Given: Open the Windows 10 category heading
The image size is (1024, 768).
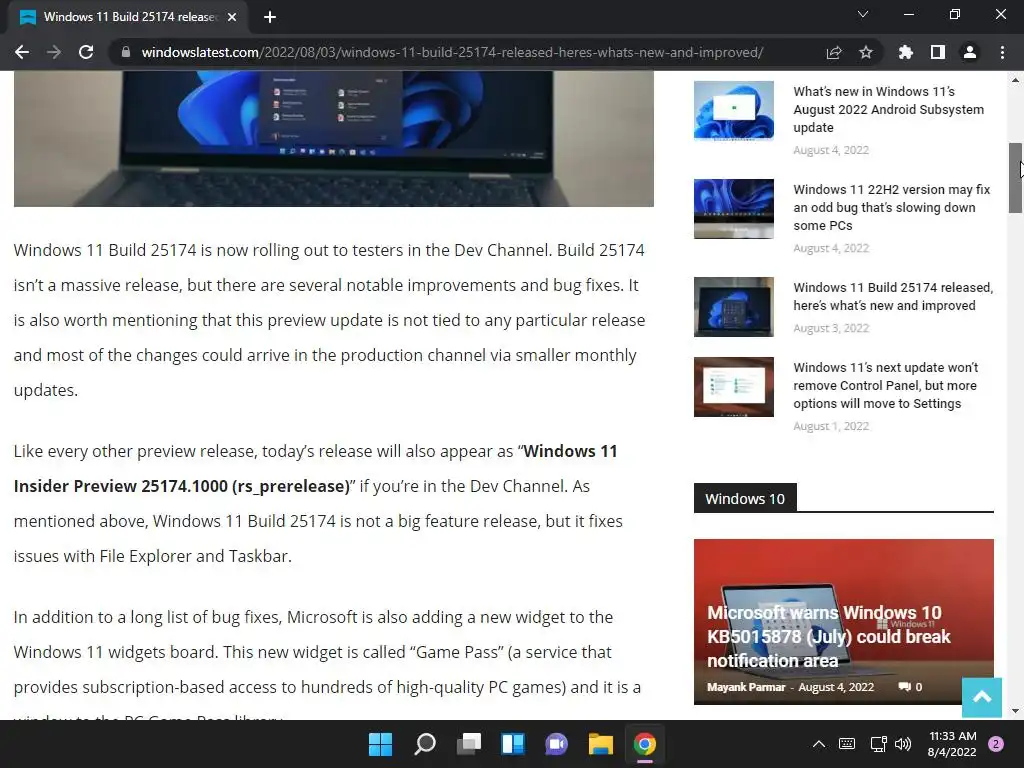Looking at the screenshot, I should pyautogui.click(x=744, y=498).
